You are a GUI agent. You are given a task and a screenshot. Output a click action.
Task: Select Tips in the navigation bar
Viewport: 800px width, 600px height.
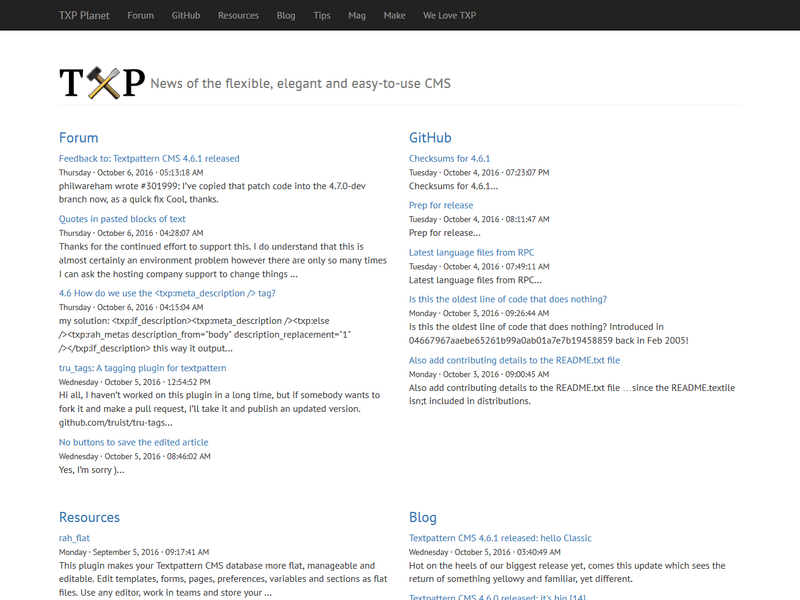(x=322, y=15)
